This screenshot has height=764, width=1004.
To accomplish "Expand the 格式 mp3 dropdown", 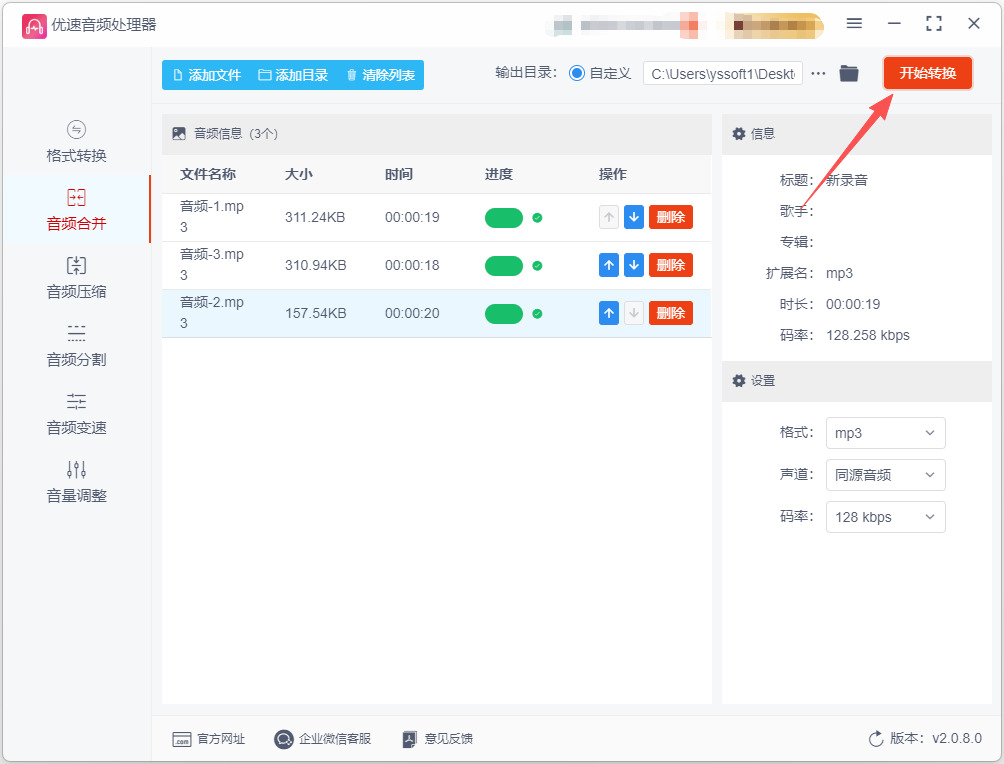I will [885, 433].
